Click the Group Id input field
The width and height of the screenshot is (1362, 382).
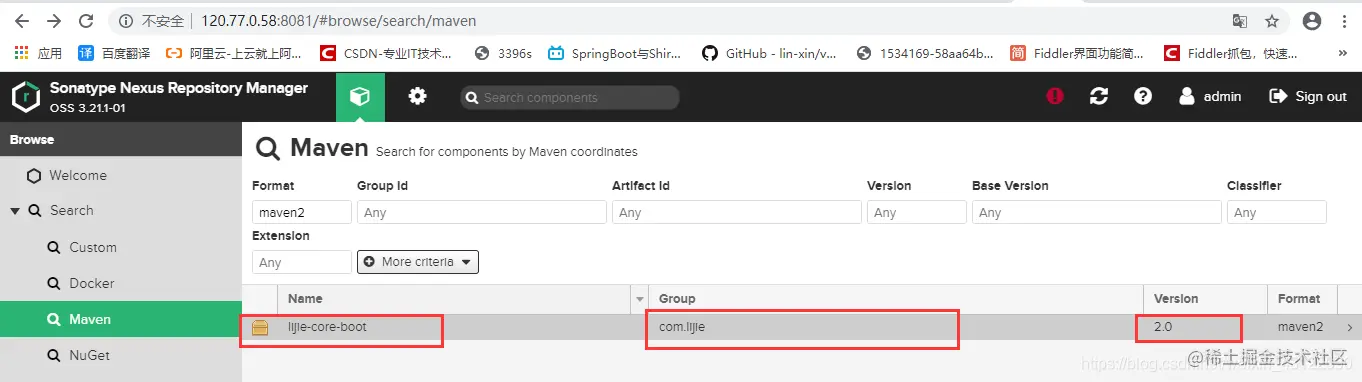(482, 212)
